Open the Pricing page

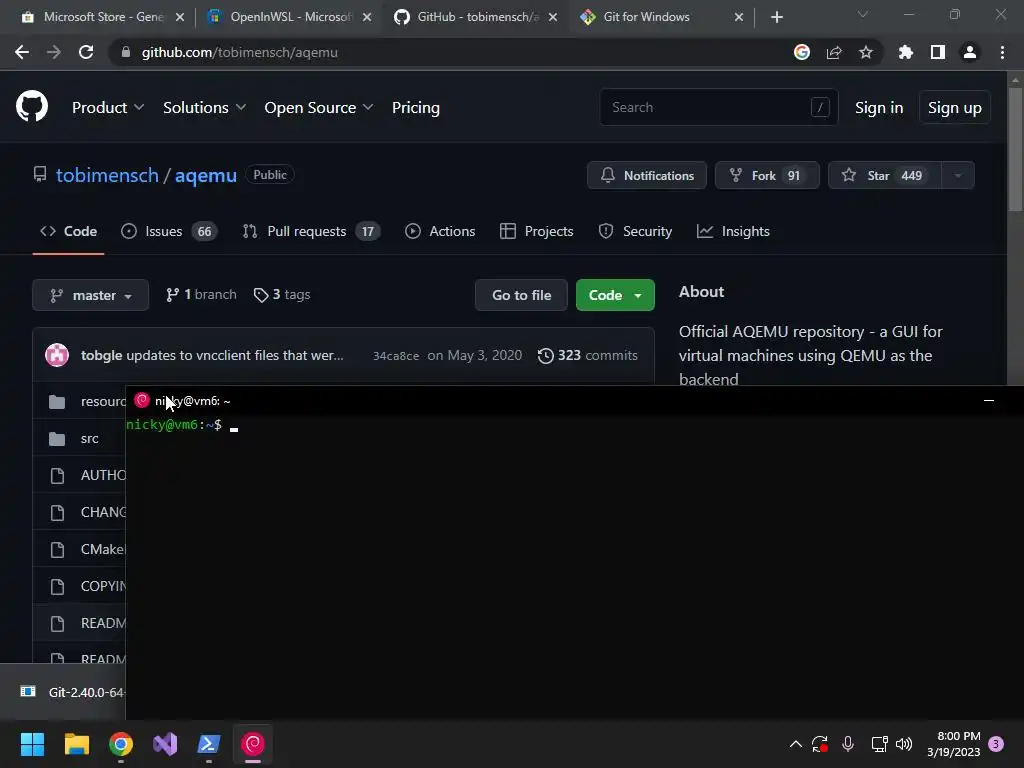pos(415,108)
